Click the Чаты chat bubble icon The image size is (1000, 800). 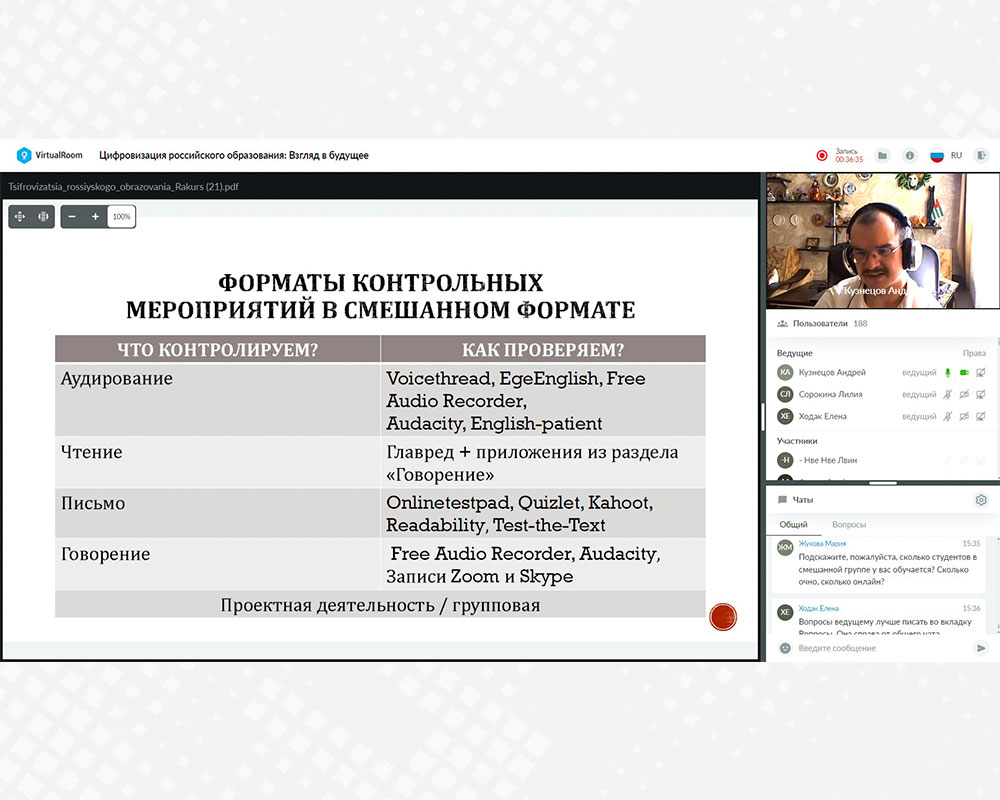(783, 500)
